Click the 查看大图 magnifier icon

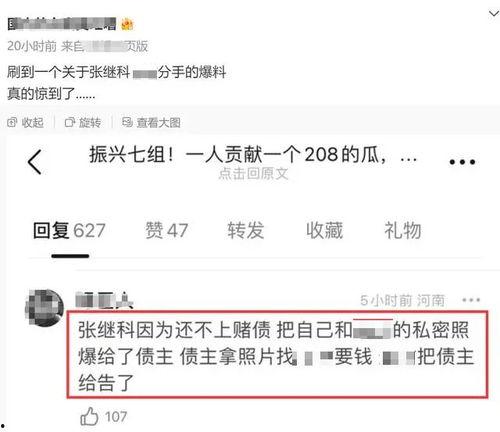click(127, 122)
